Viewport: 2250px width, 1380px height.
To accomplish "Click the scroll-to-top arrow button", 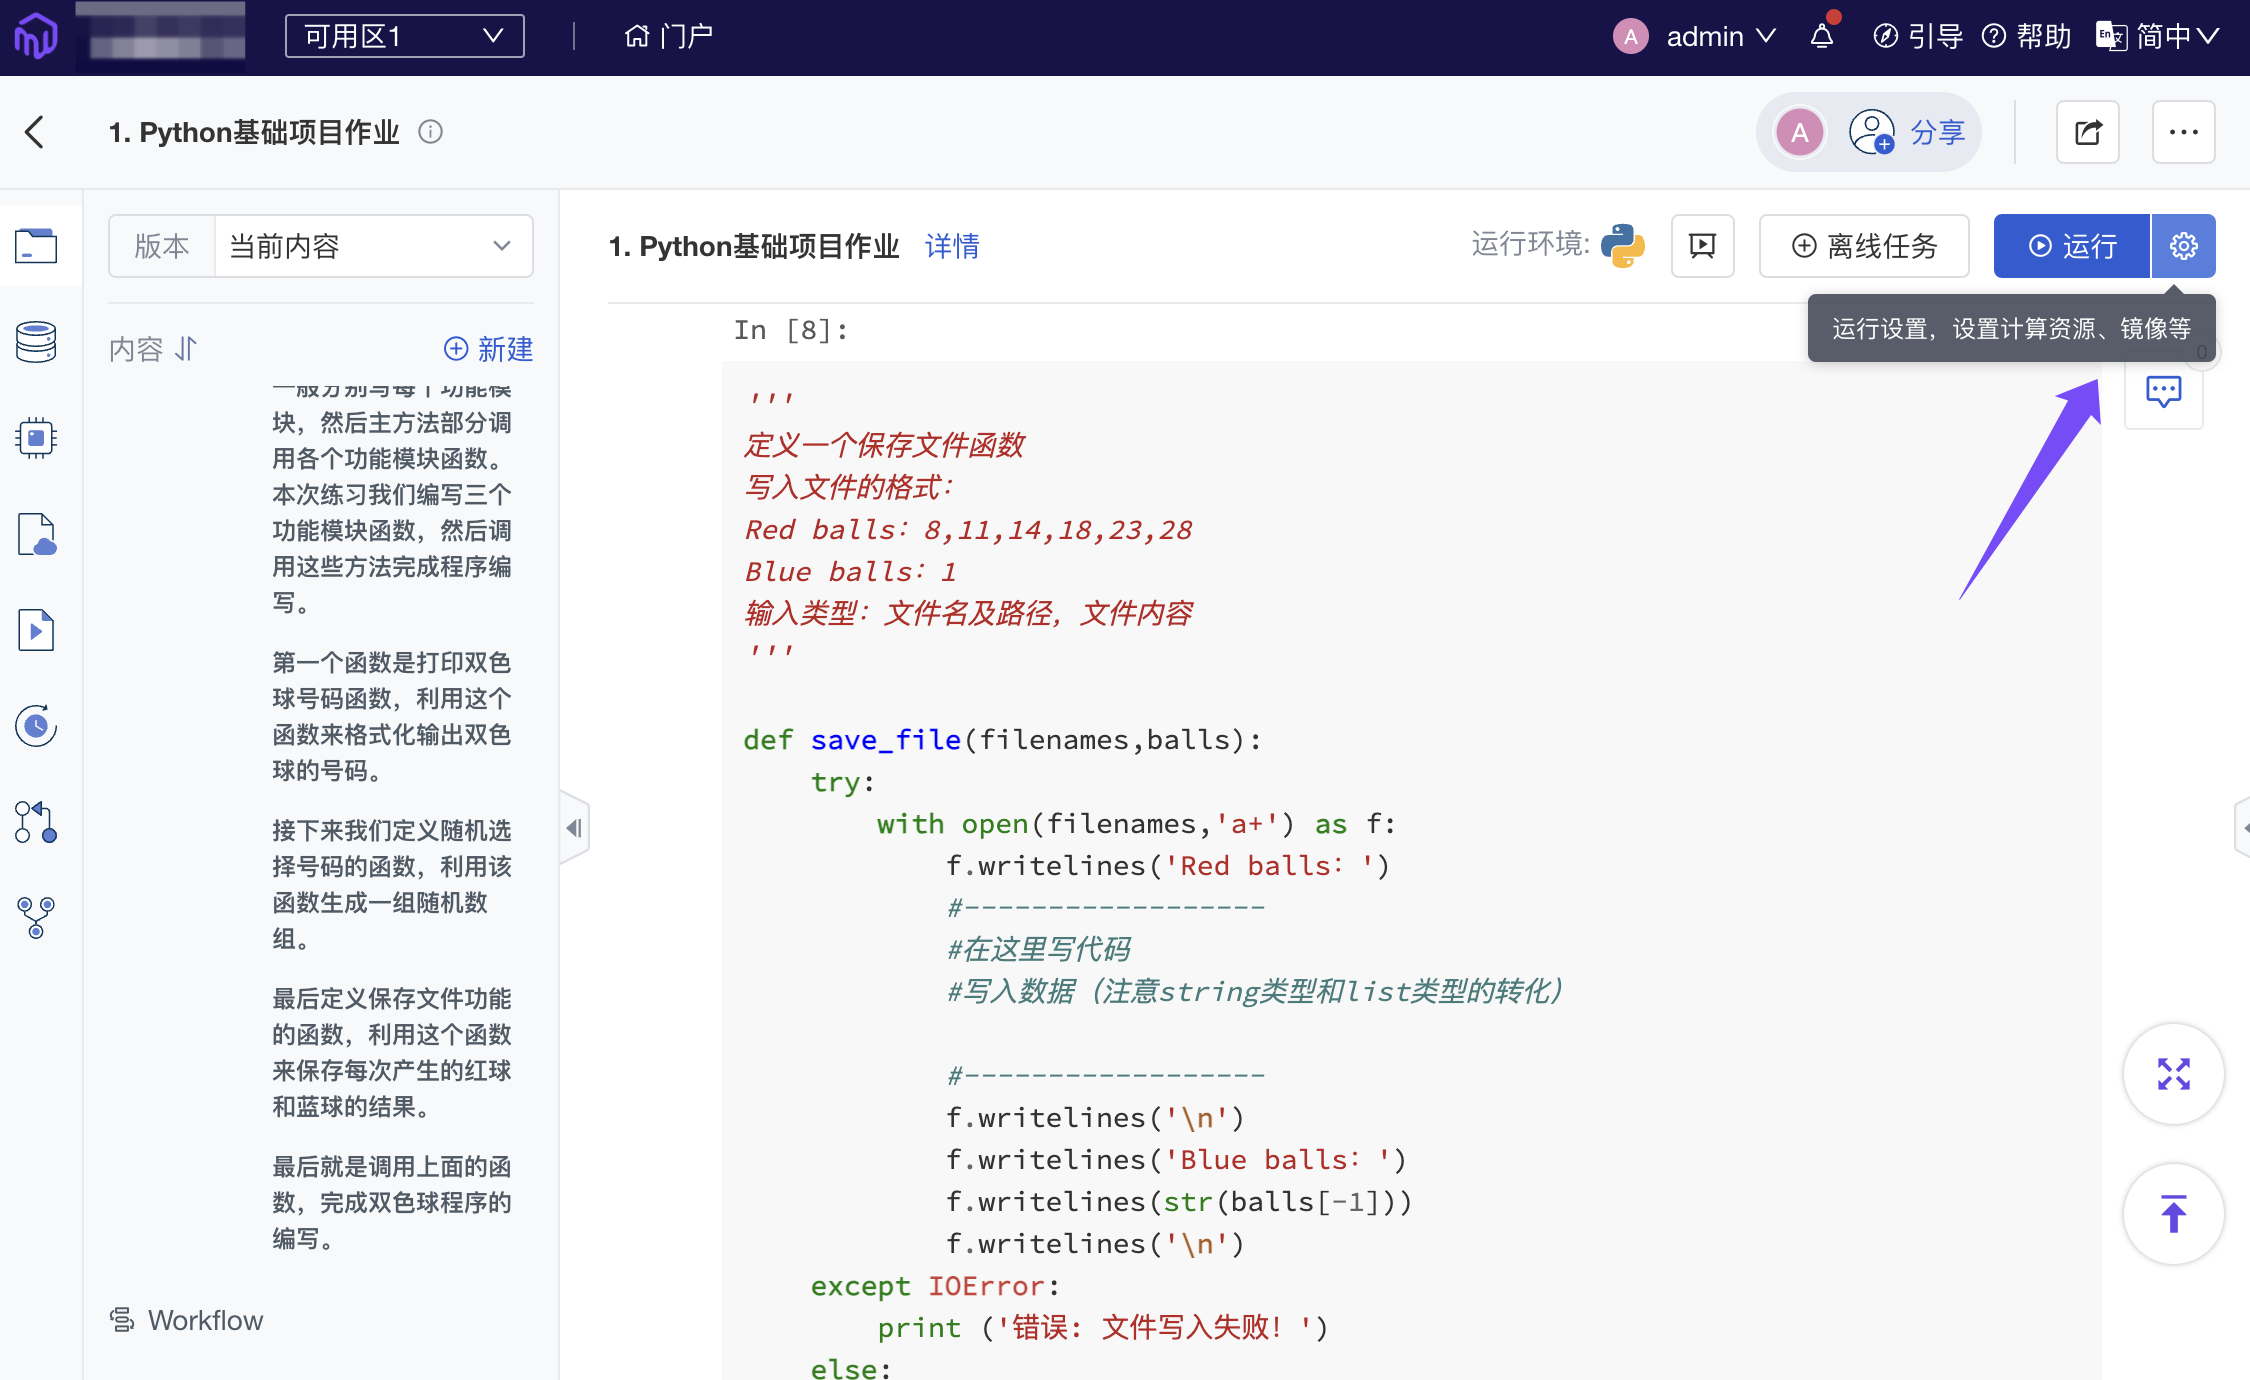I will (2173, 1214).
